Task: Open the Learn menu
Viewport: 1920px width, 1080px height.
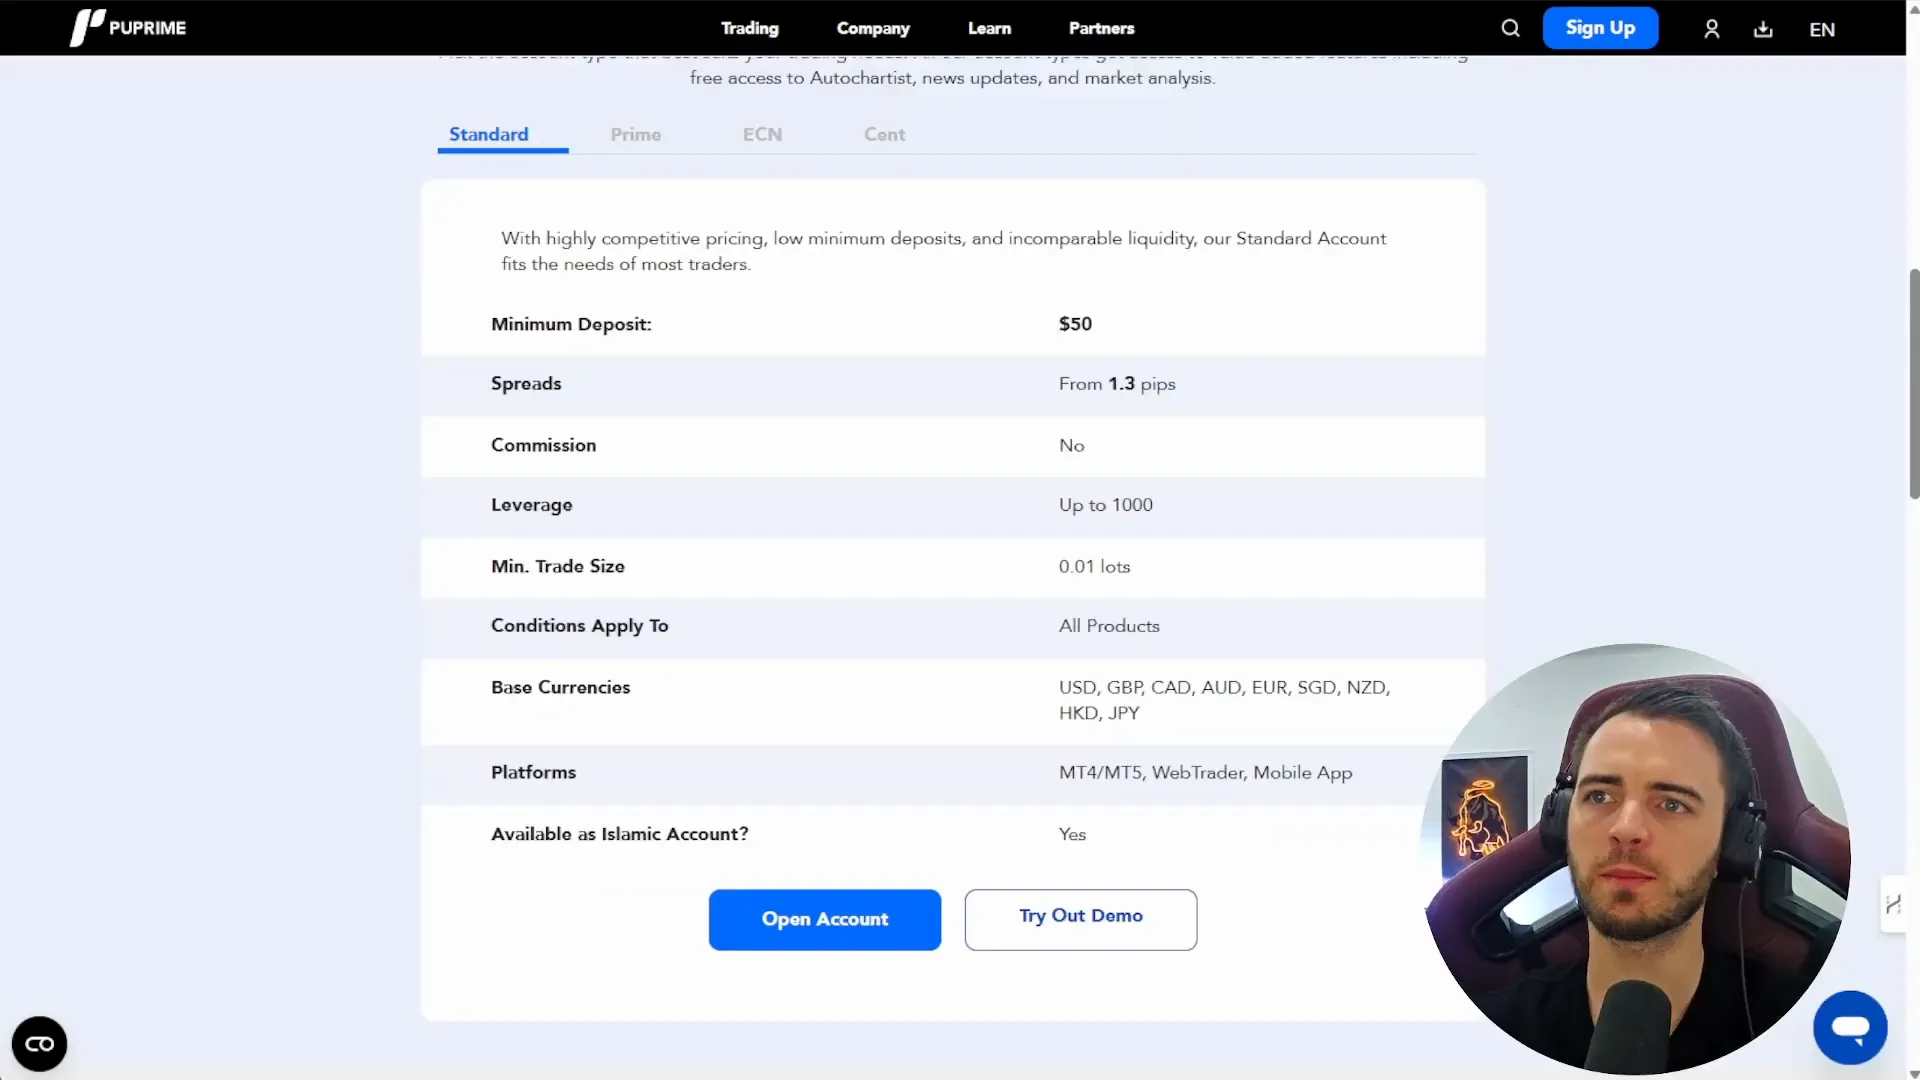Action: click(x=989, y=28)
